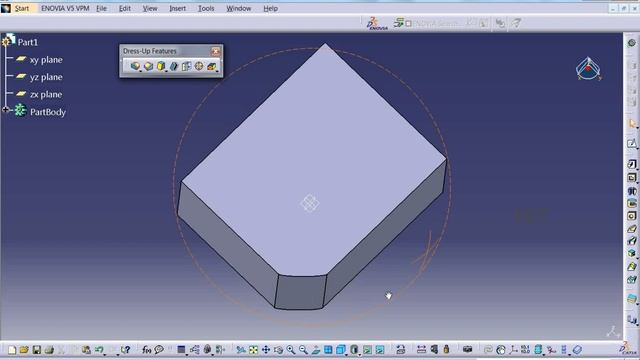Select the Shell tool
Screen dimensions: 640x360
[x=173, y=66]
